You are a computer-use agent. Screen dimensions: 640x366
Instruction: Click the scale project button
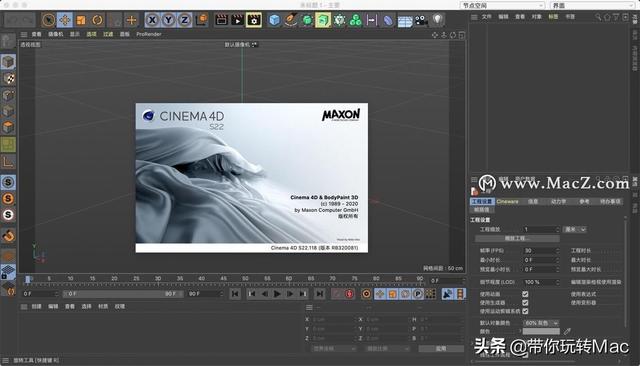click(517, 238)
